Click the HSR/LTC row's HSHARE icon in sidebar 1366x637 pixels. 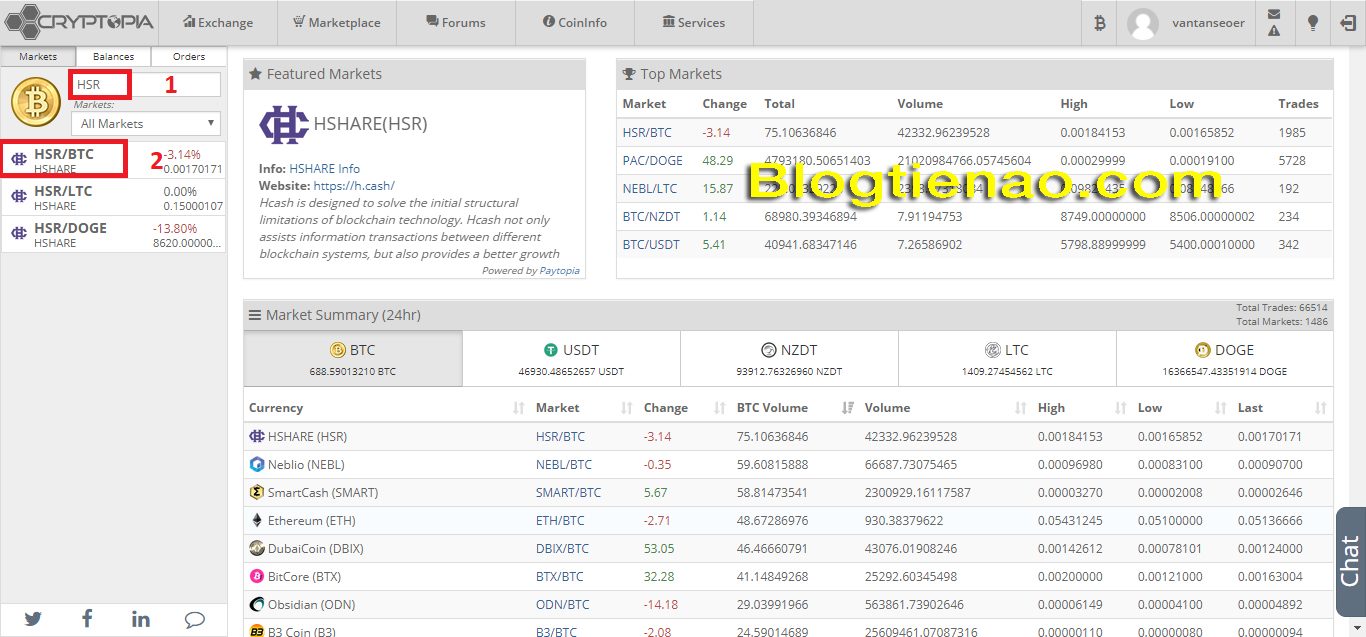click(18, 196)
